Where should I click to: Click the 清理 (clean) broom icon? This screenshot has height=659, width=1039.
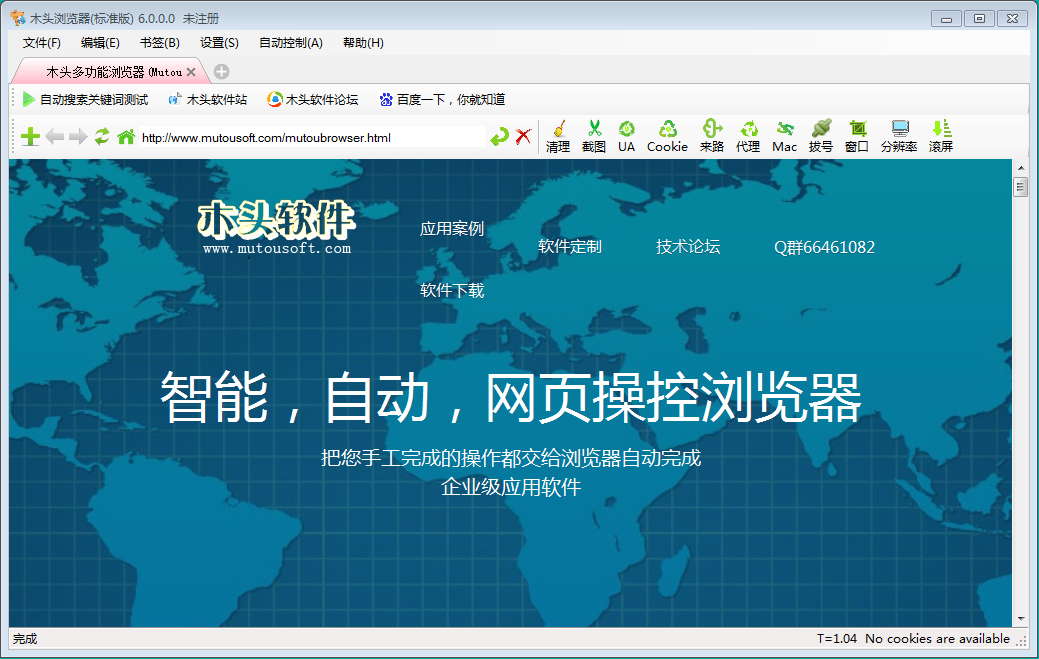pyautogui.click(x=558, y=136)
